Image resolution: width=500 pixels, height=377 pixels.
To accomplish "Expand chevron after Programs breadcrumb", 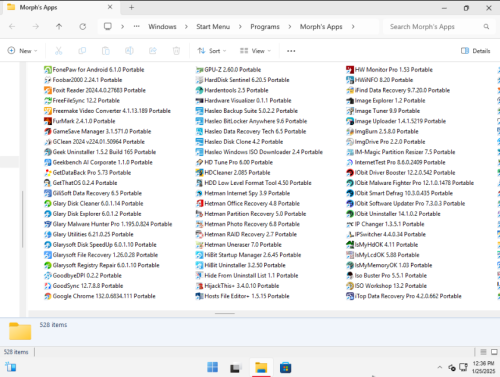I will click(290, 27).
